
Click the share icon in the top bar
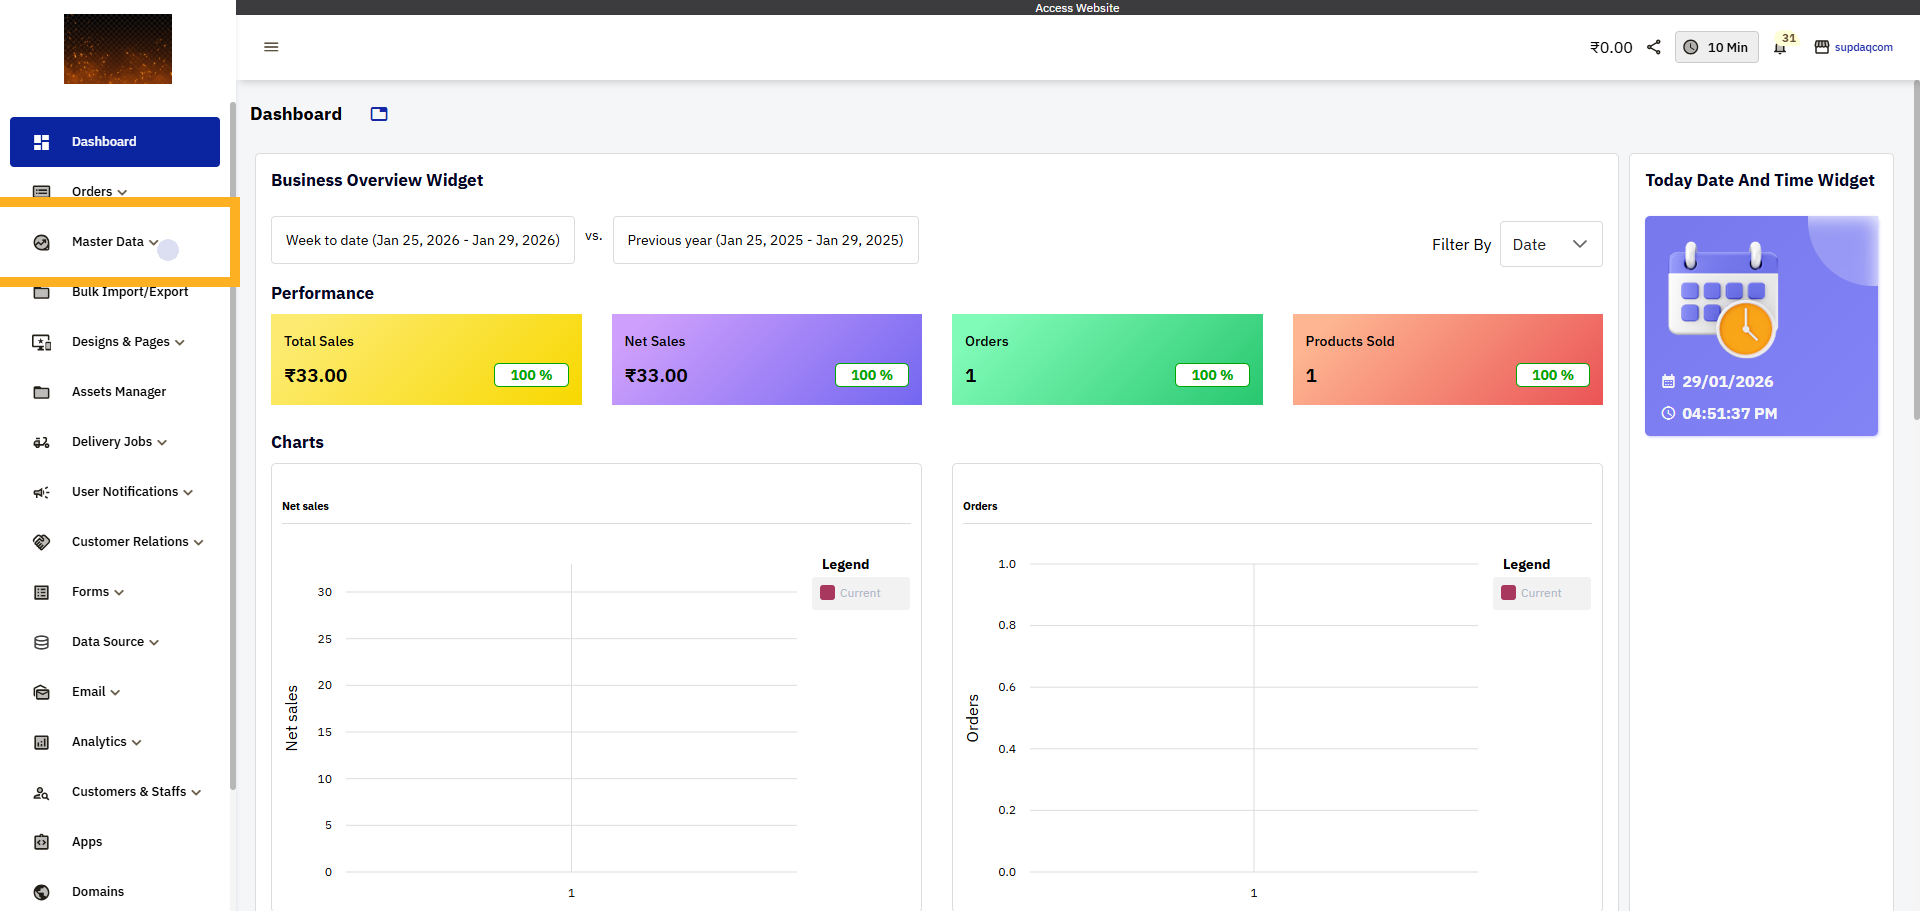pos(1653,46)
